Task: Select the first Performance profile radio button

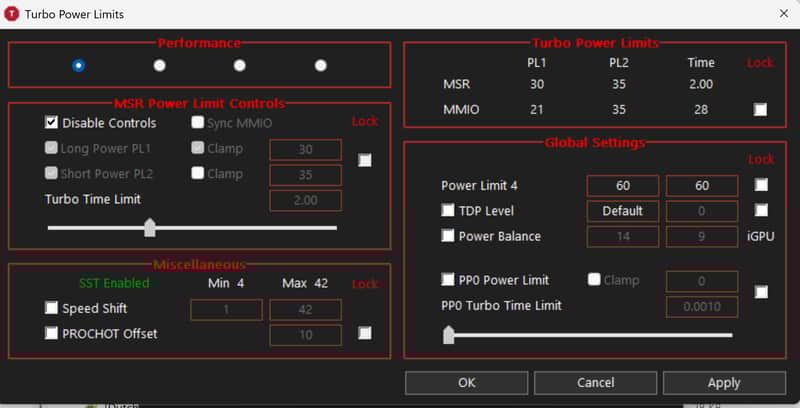Action: [x=79, y=65]
